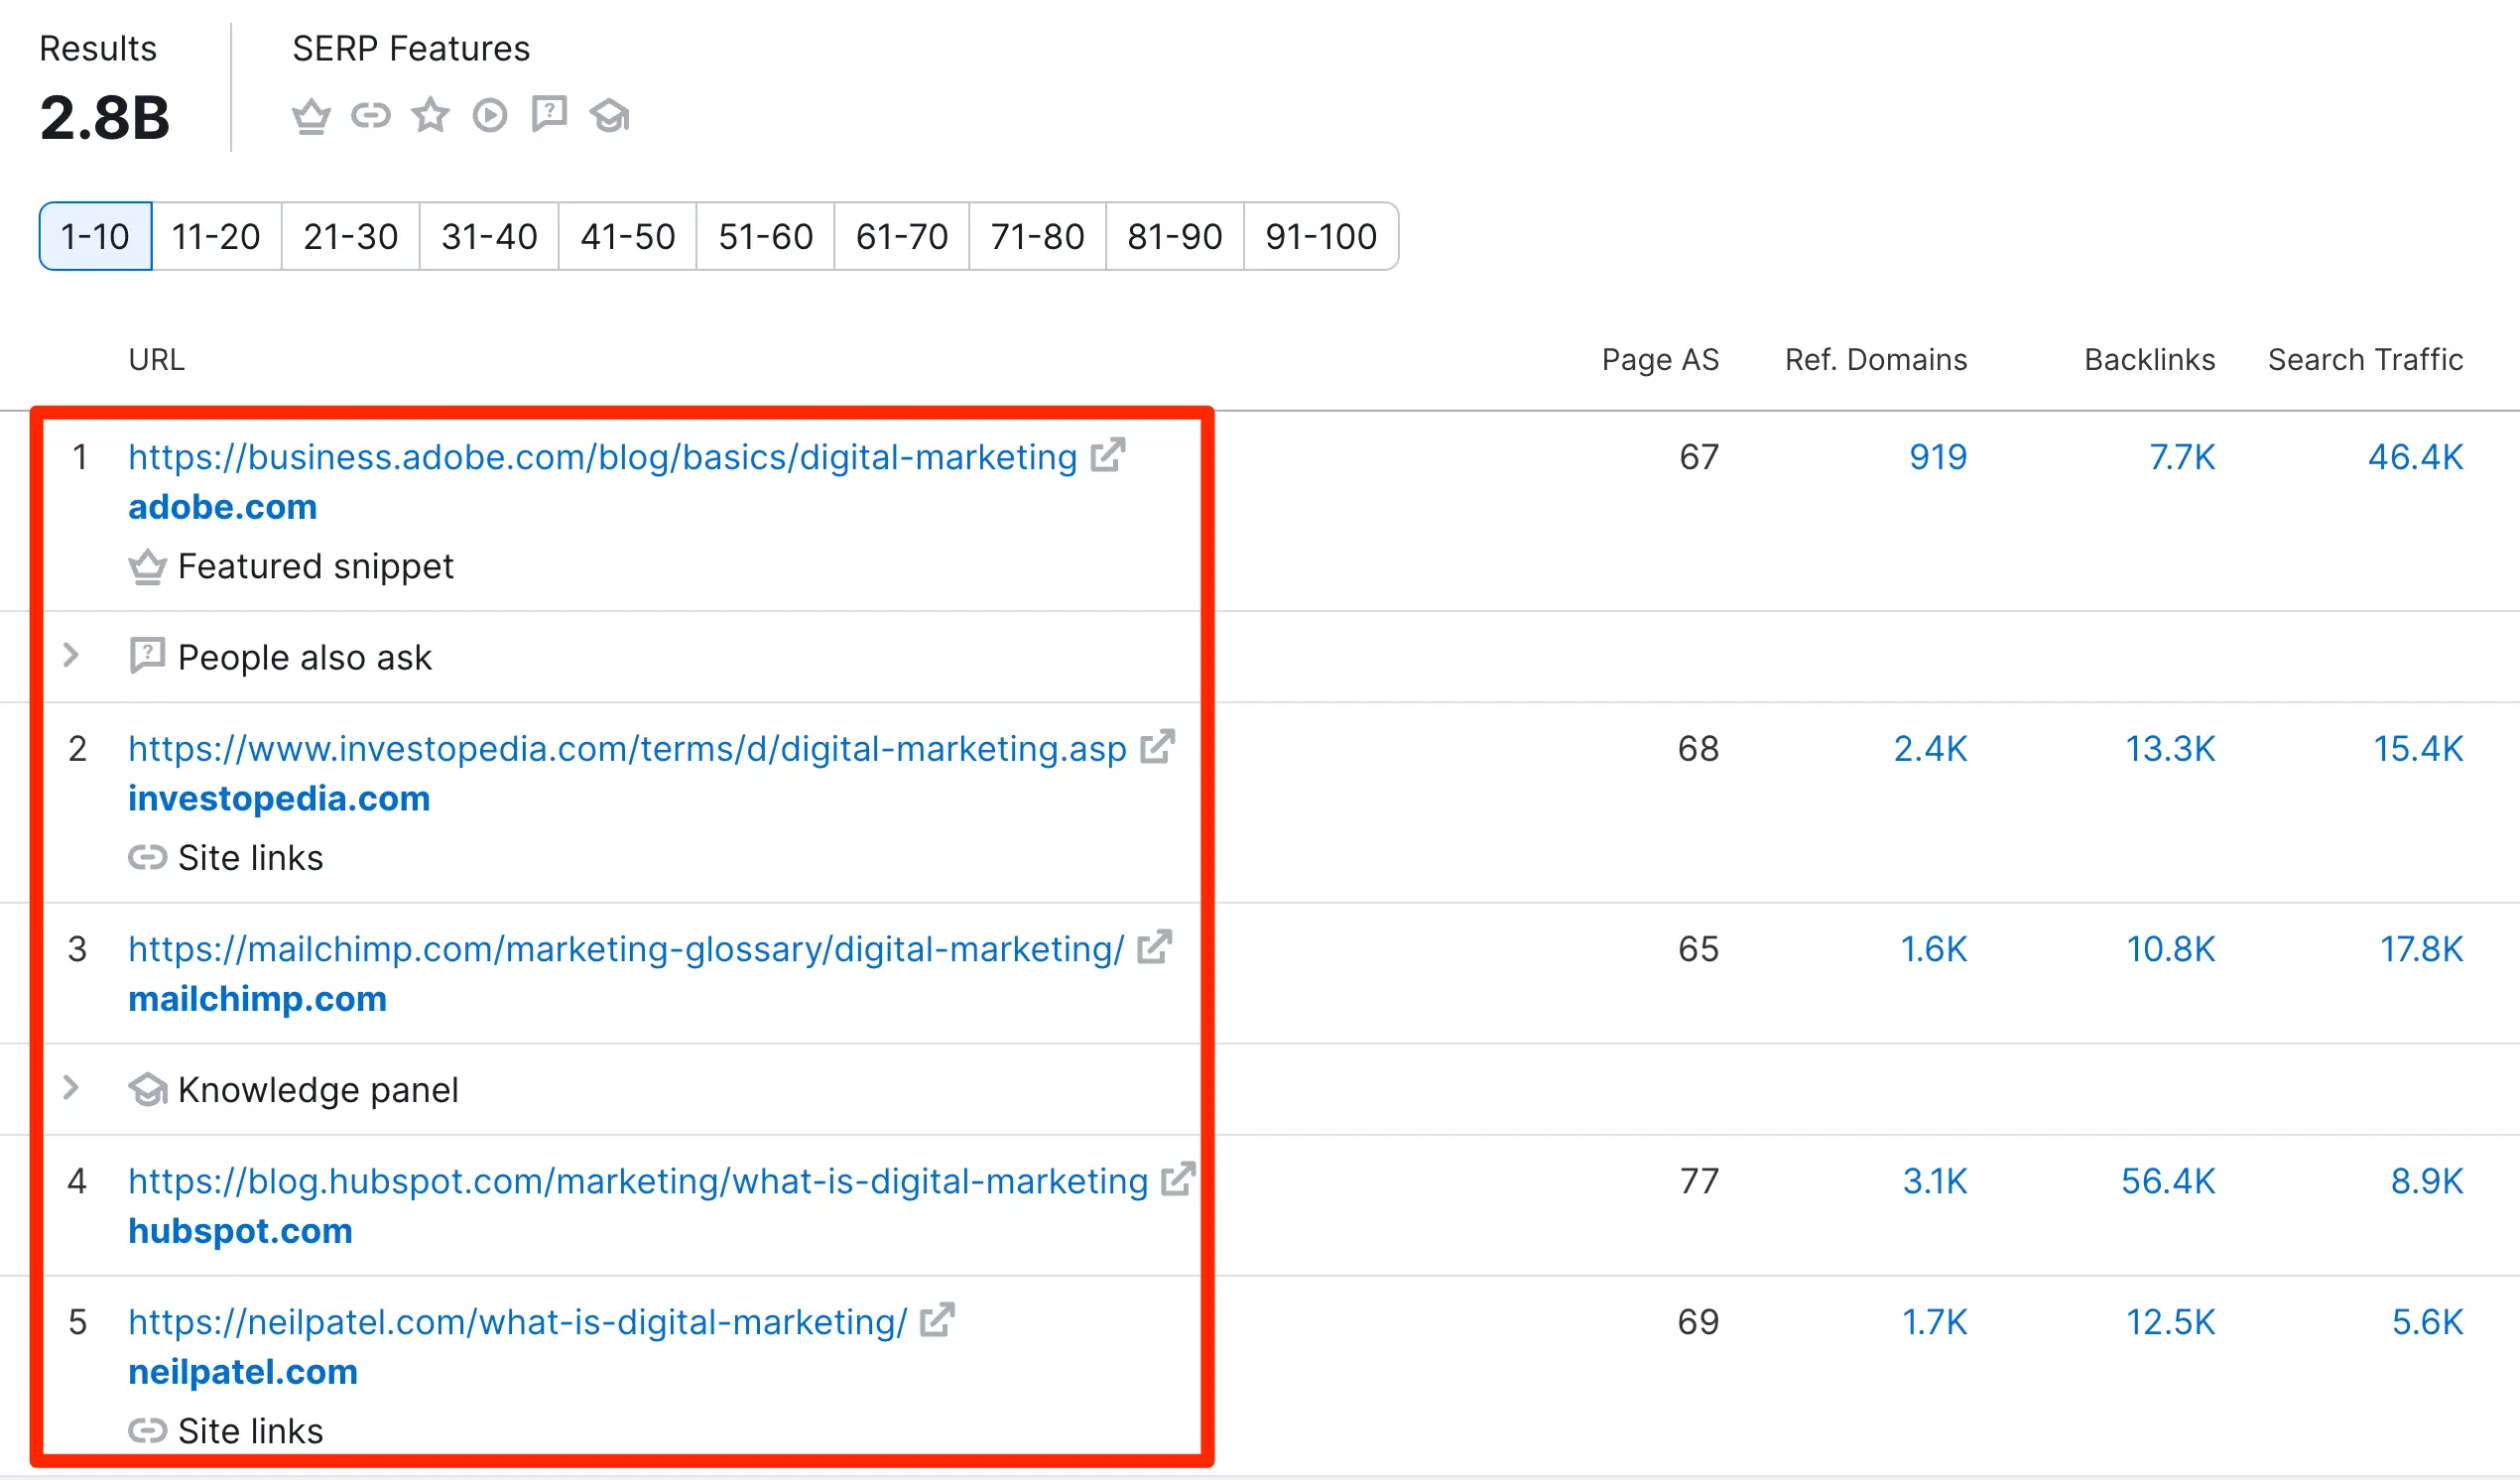Click the Ref. Domains column header
Screen dimensions: 2520x1480
1875,360
